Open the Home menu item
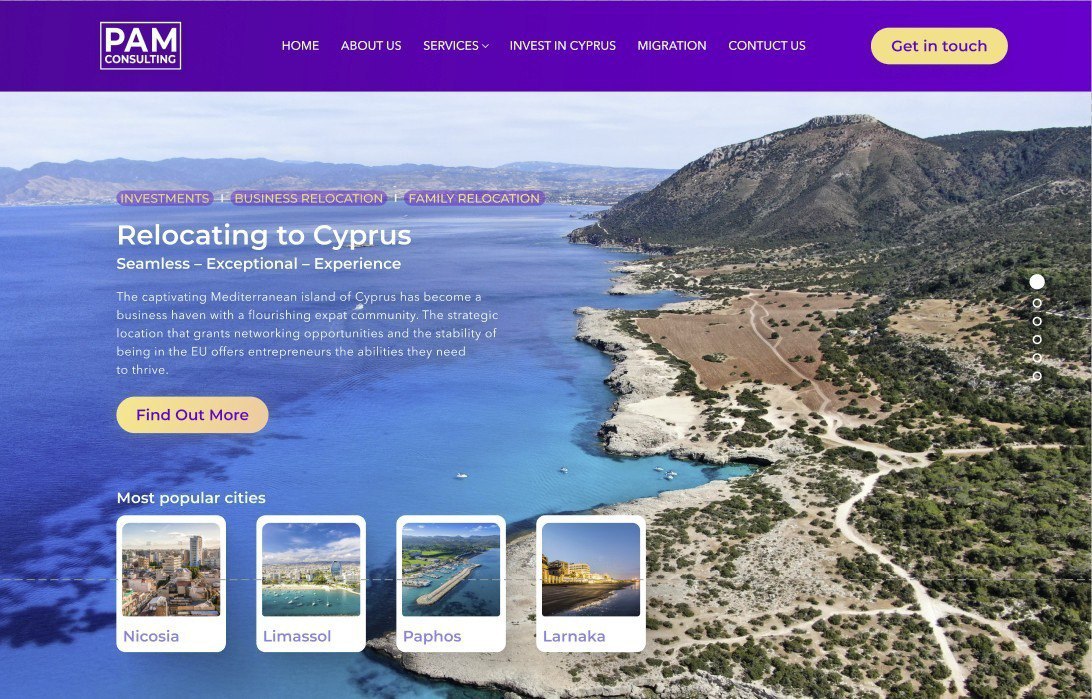This screenshot has height=699, width=1092. (300, 45)
